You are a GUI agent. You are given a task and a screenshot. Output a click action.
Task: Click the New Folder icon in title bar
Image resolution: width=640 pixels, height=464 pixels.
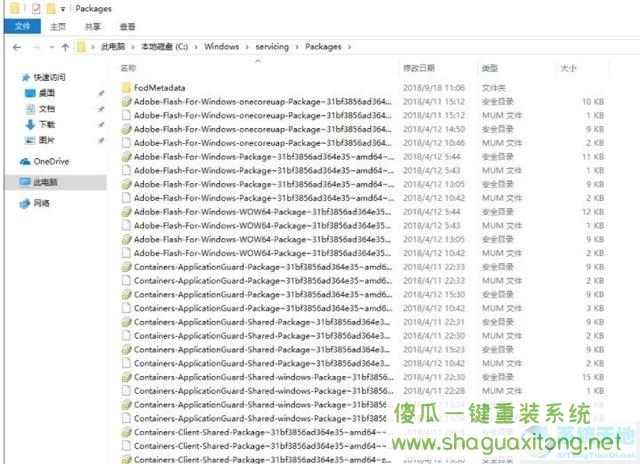point(51,8)
